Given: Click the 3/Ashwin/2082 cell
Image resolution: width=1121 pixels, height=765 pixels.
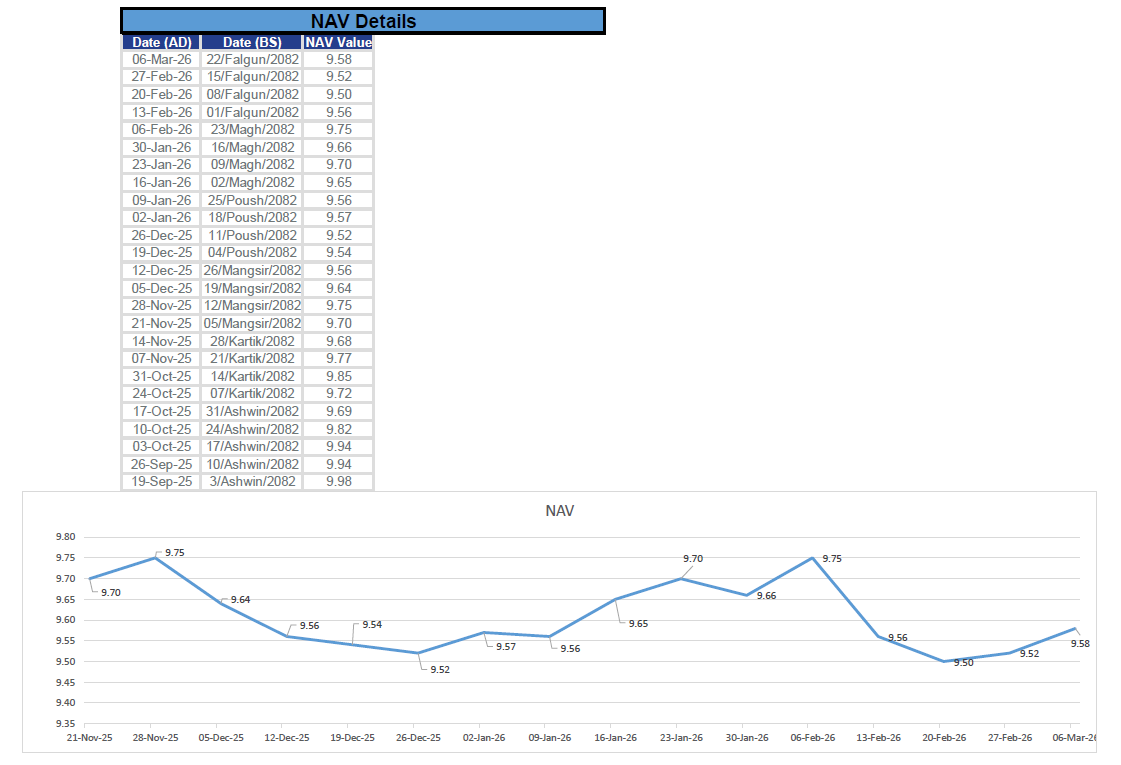Looking at the screenshot, I should pos(252,481).
